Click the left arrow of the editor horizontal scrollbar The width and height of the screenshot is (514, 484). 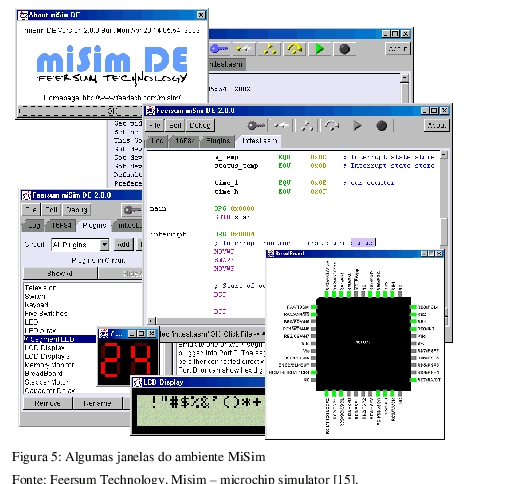click(x=151, y=321)
